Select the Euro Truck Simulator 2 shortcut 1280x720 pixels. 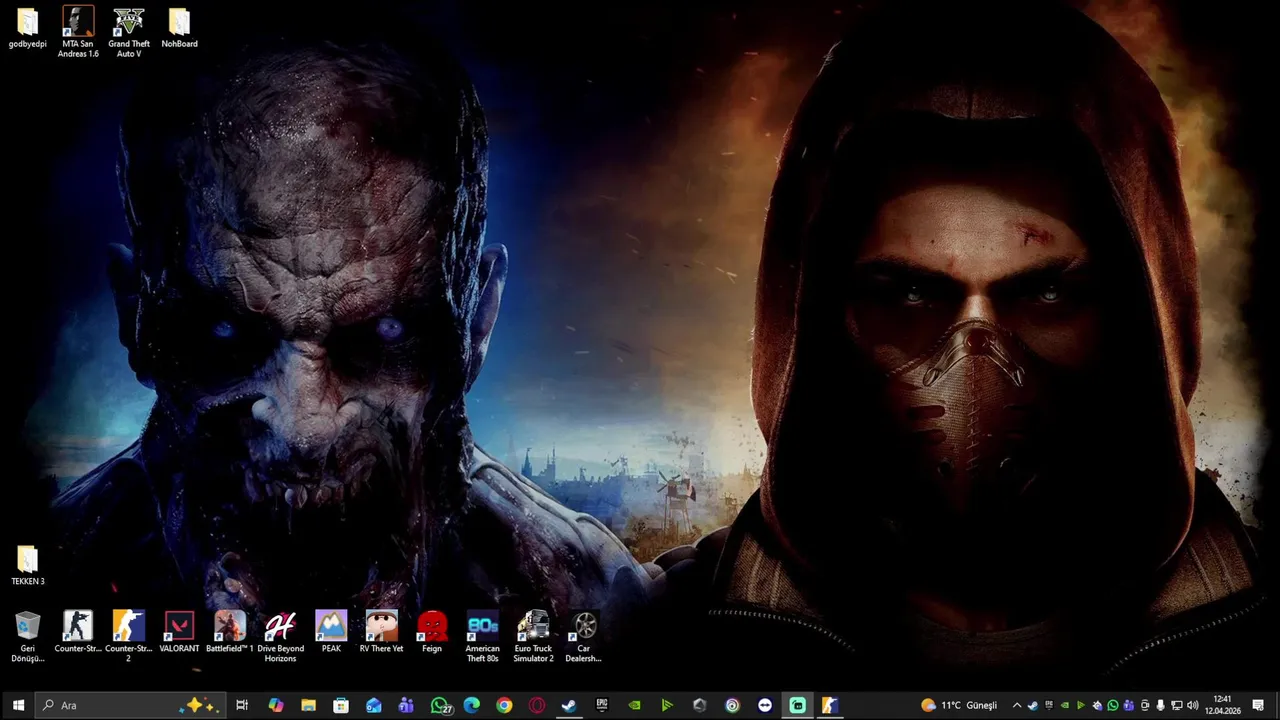533,637
